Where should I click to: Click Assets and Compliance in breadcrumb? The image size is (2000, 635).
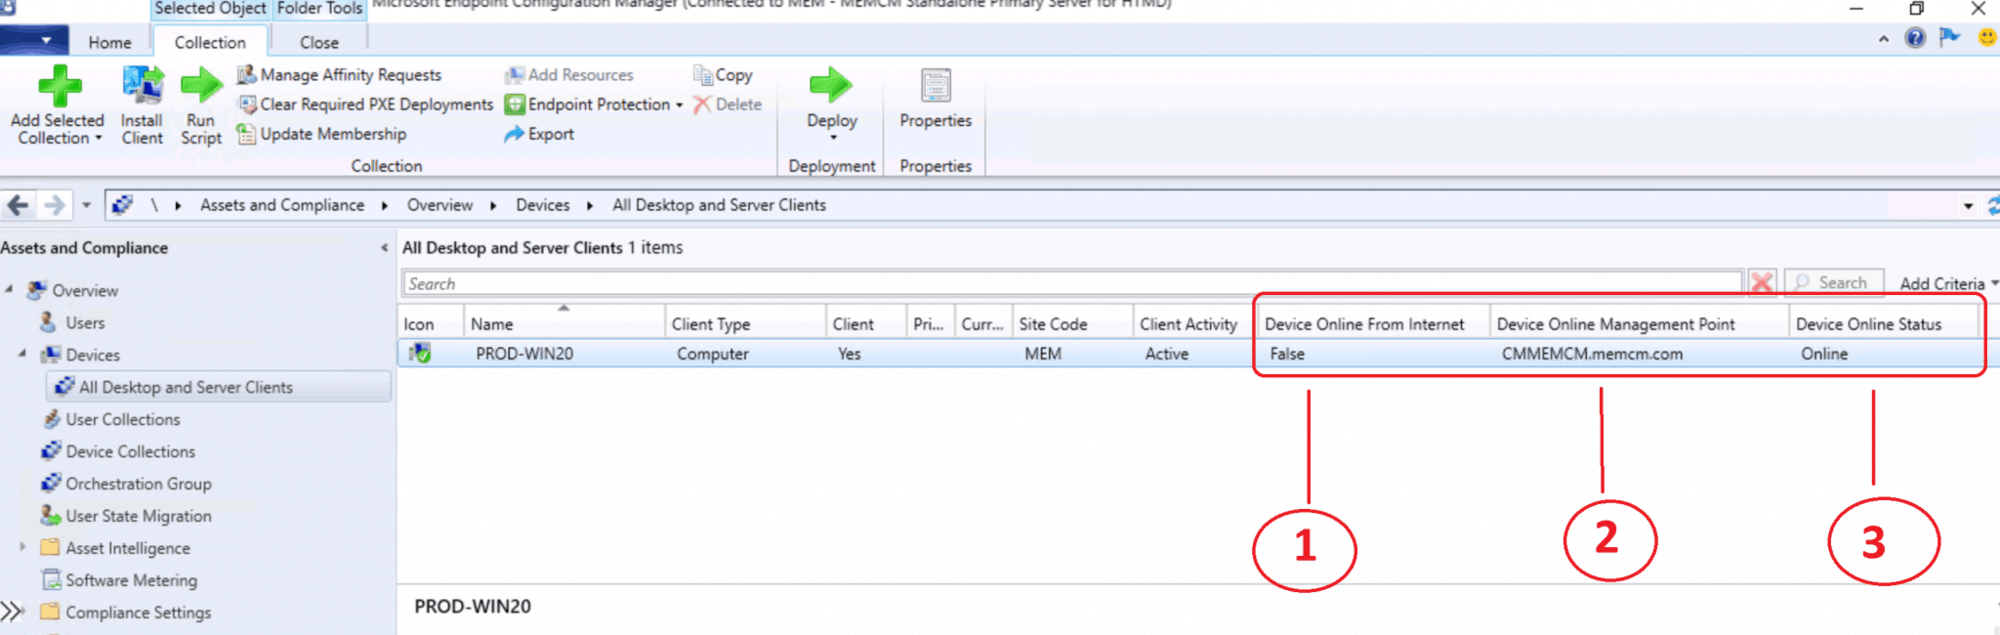click(x=282, y=205)
